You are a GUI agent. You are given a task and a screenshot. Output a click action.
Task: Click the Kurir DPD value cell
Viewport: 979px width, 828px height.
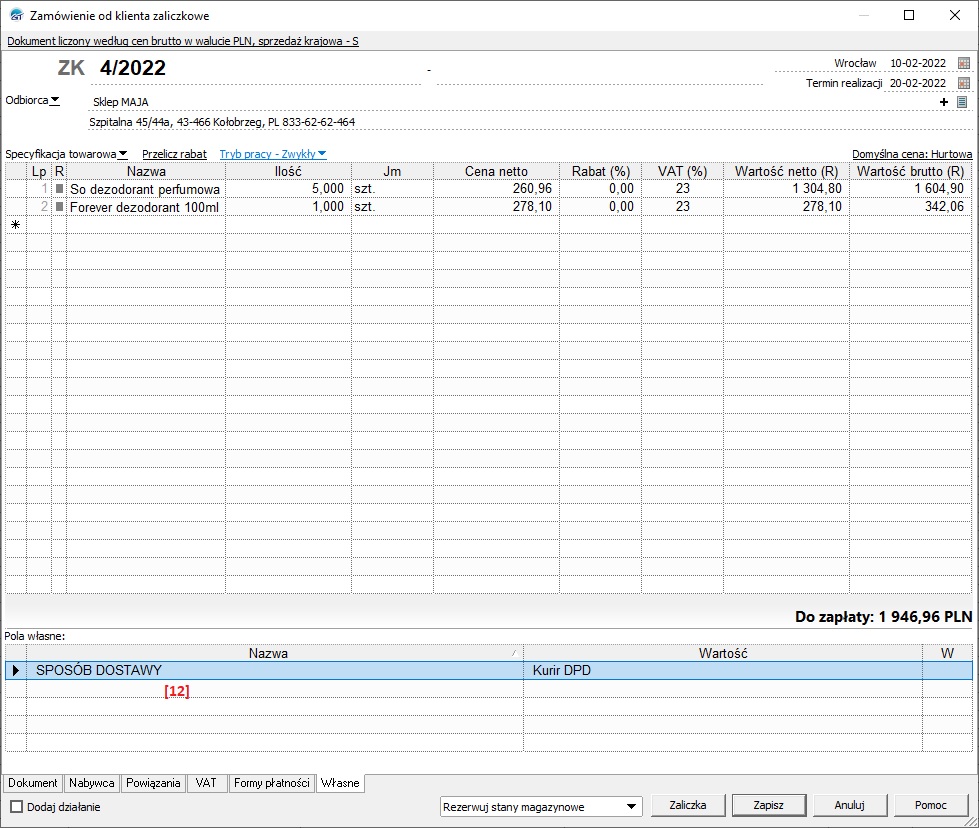722,671
